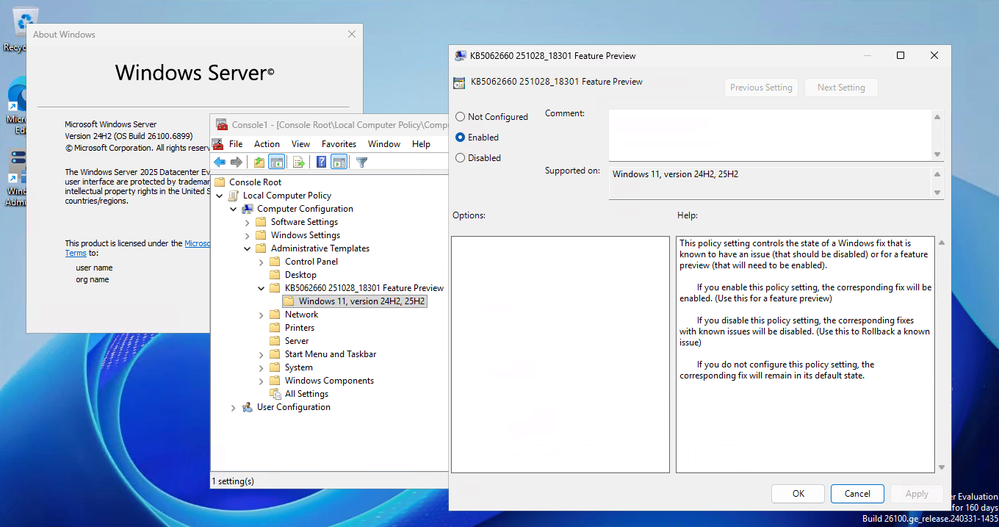Open Help via the blue question mark icon
The height and width of the screenshot is (527, 999).
pos(322,162)
